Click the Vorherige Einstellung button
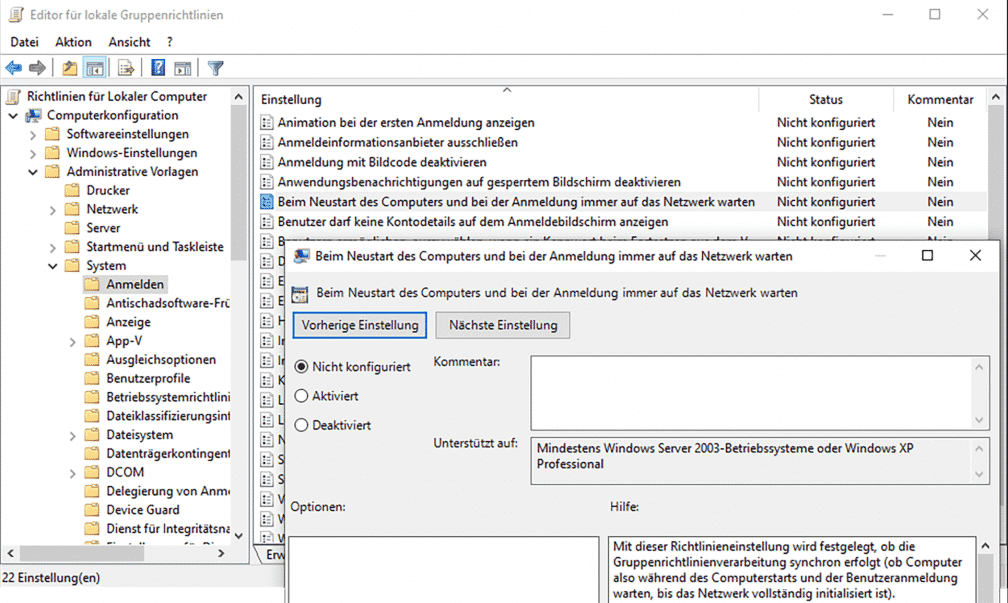Viewport: 1008px width, 603px height. pyautogui.click(x=359, y=325)
